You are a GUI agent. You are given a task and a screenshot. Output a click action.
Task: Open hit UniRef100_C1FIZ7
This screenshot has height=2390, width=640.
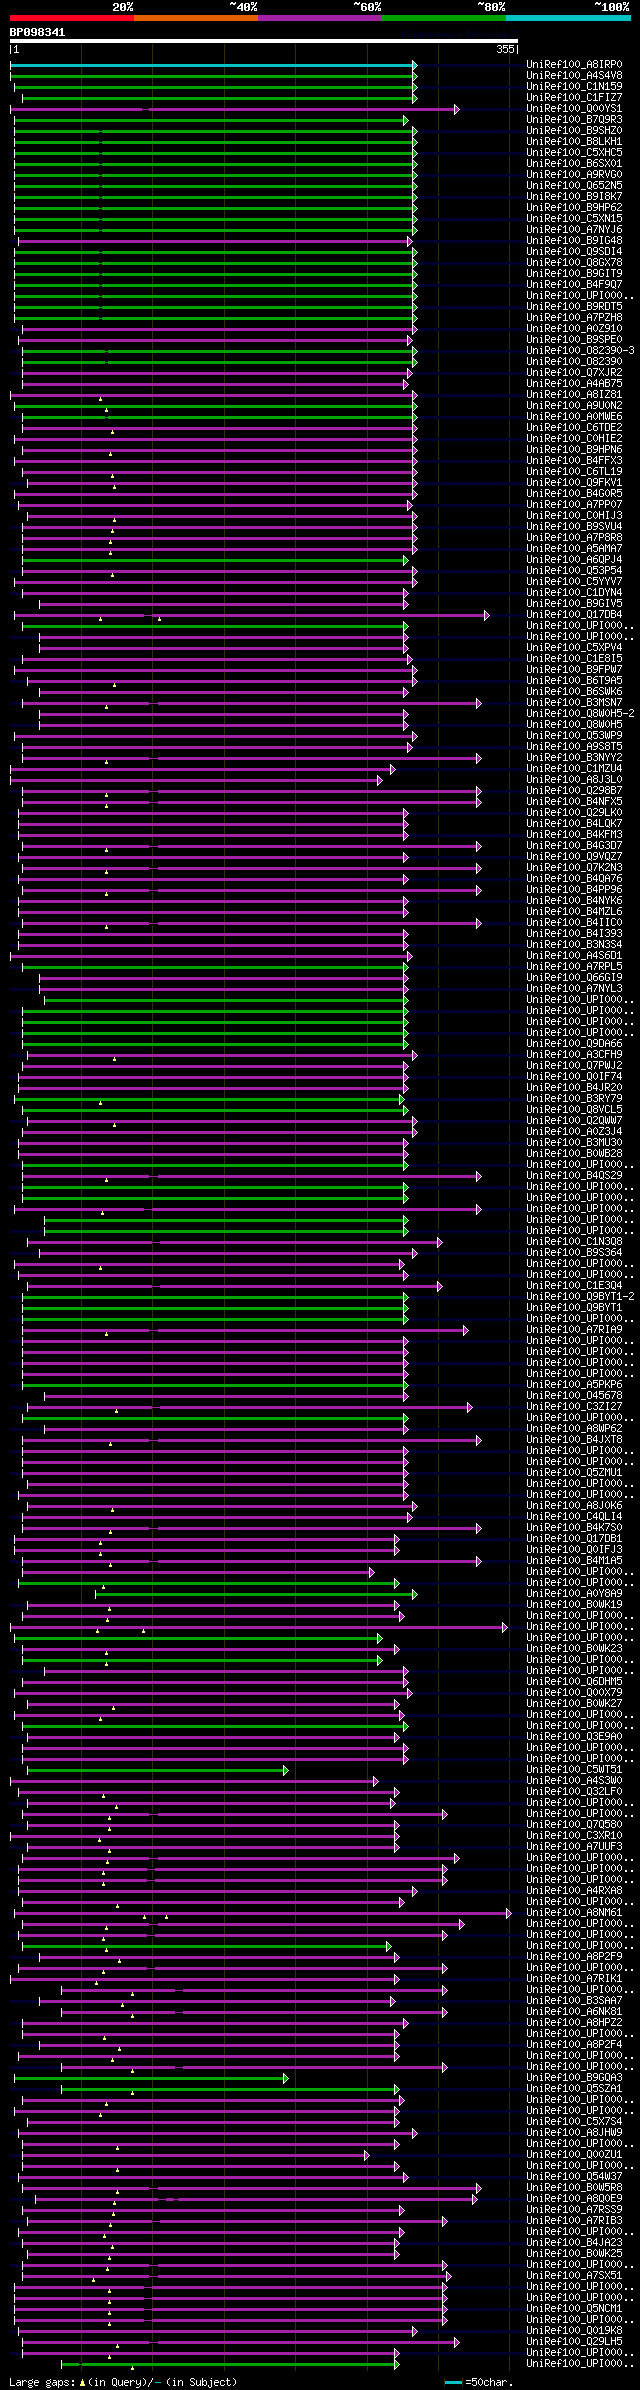574,98
